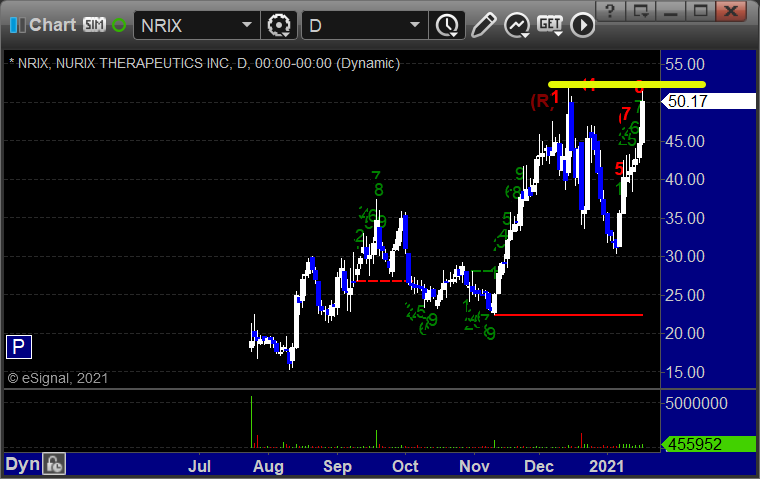Select the long red horizontal support line
The image size is (760, 479).
(x=569, y=315)
